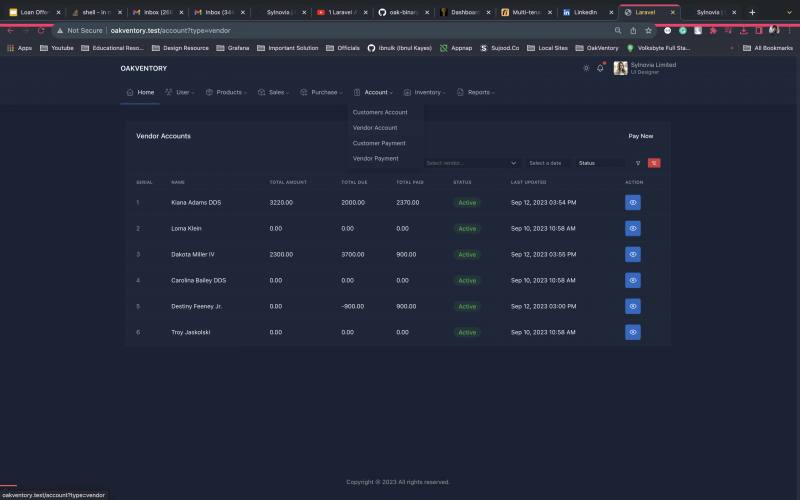Viewport: 800px width, 500px height.
Task: Open browser downloads icon
Action: click(x=744, y=31)
